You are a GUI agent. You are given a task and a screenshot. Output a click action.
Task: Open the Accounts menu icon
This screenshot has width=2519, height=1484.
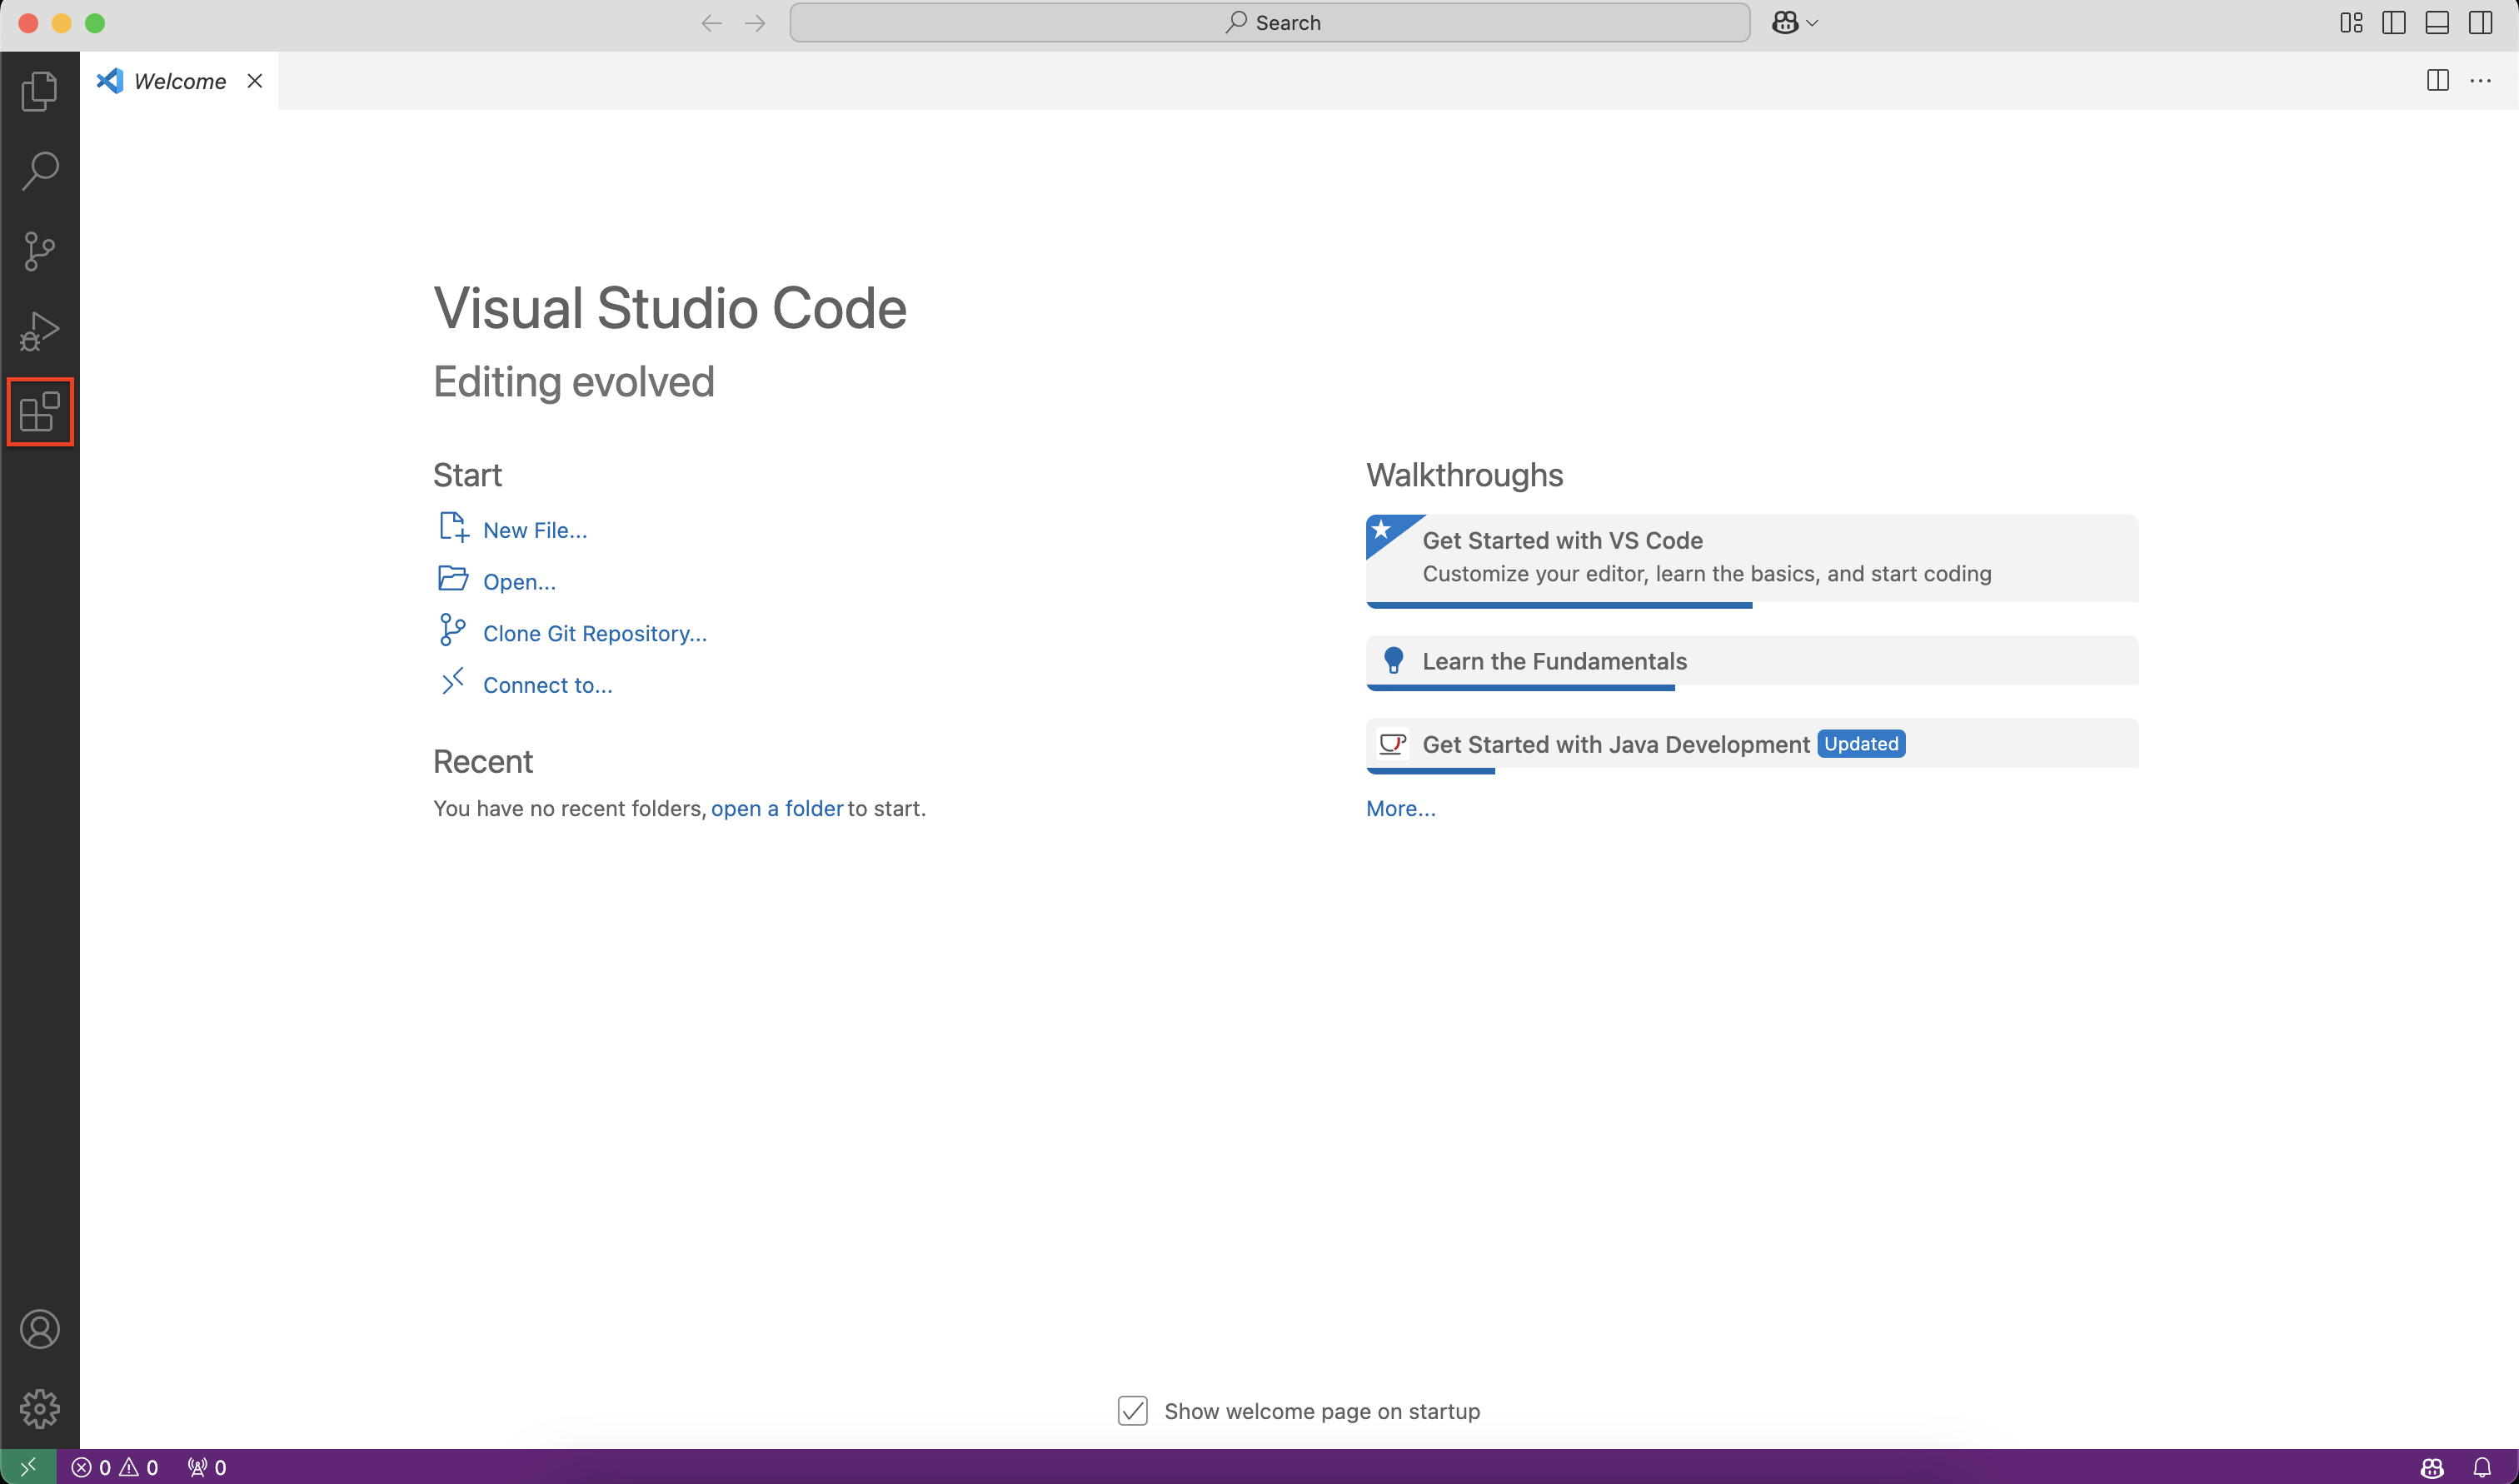point(39,1329)
